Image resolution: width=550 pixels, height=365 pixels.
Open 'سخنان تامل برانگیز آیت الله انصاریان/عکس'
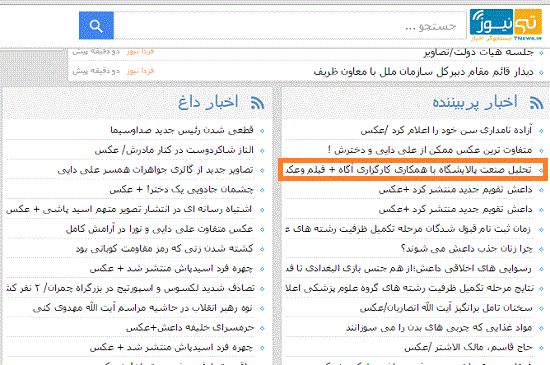click(446, 308)
